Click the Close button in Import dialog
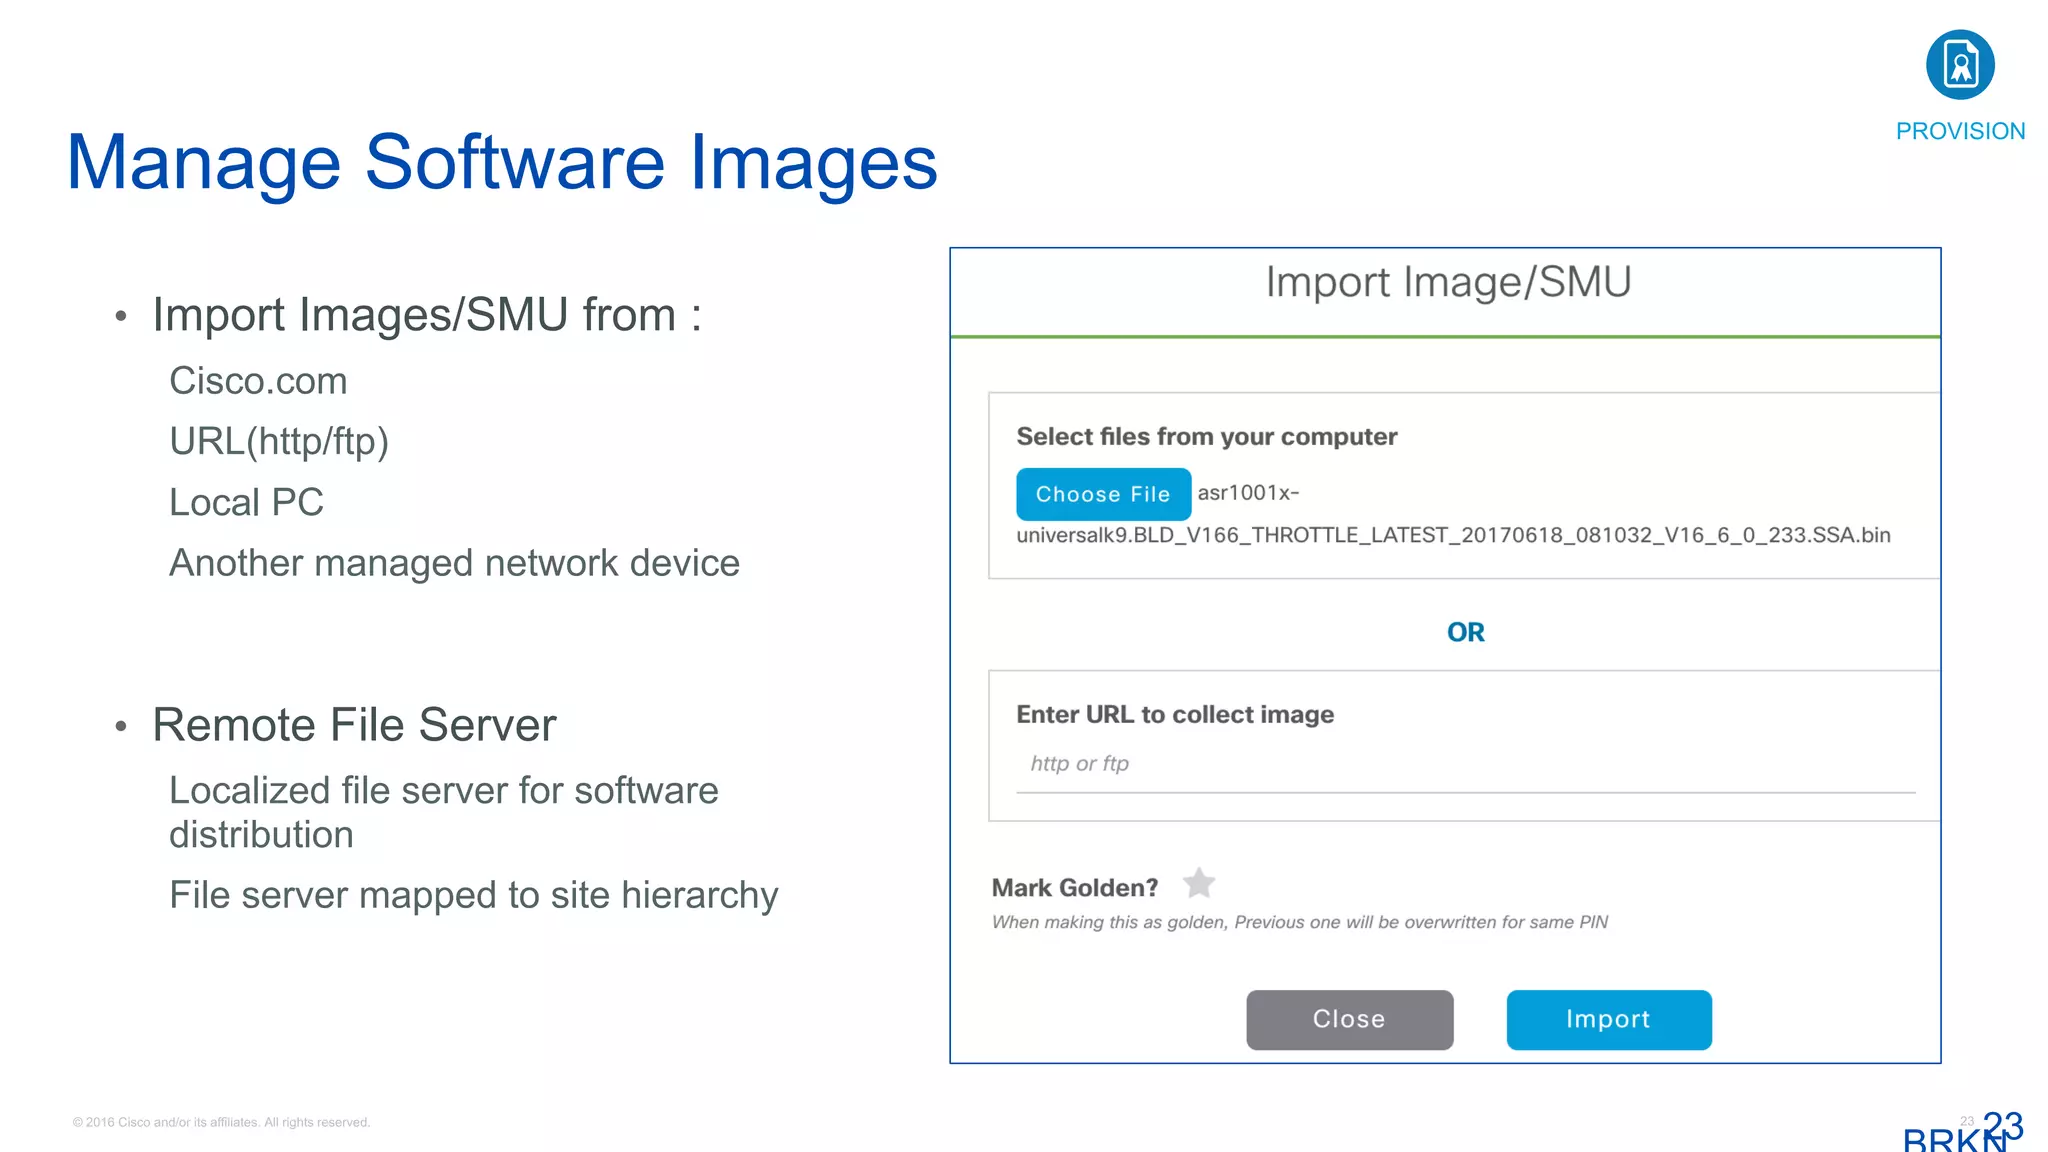This screenshot has width=2048, height=1152. click(1349, 1019)
